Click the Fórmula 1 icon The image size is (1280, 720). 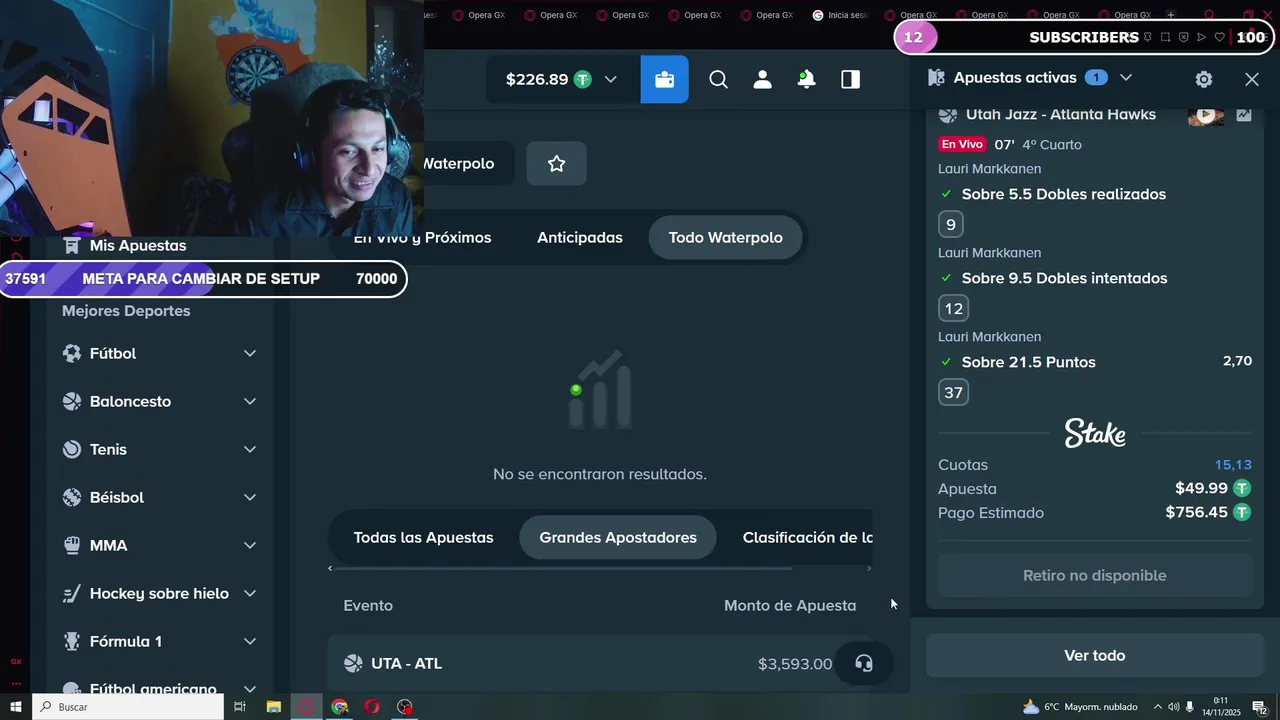tap(72, 641)
